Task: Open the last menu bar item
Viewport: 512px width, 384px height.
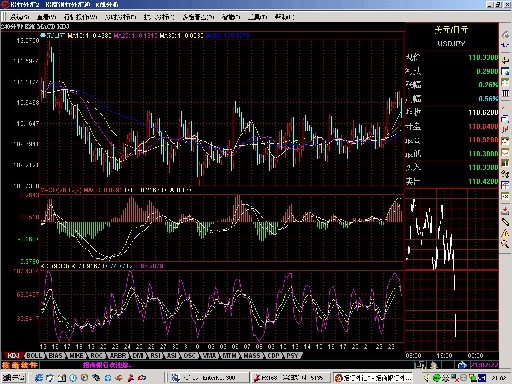Action: click(x=284, y=17)
